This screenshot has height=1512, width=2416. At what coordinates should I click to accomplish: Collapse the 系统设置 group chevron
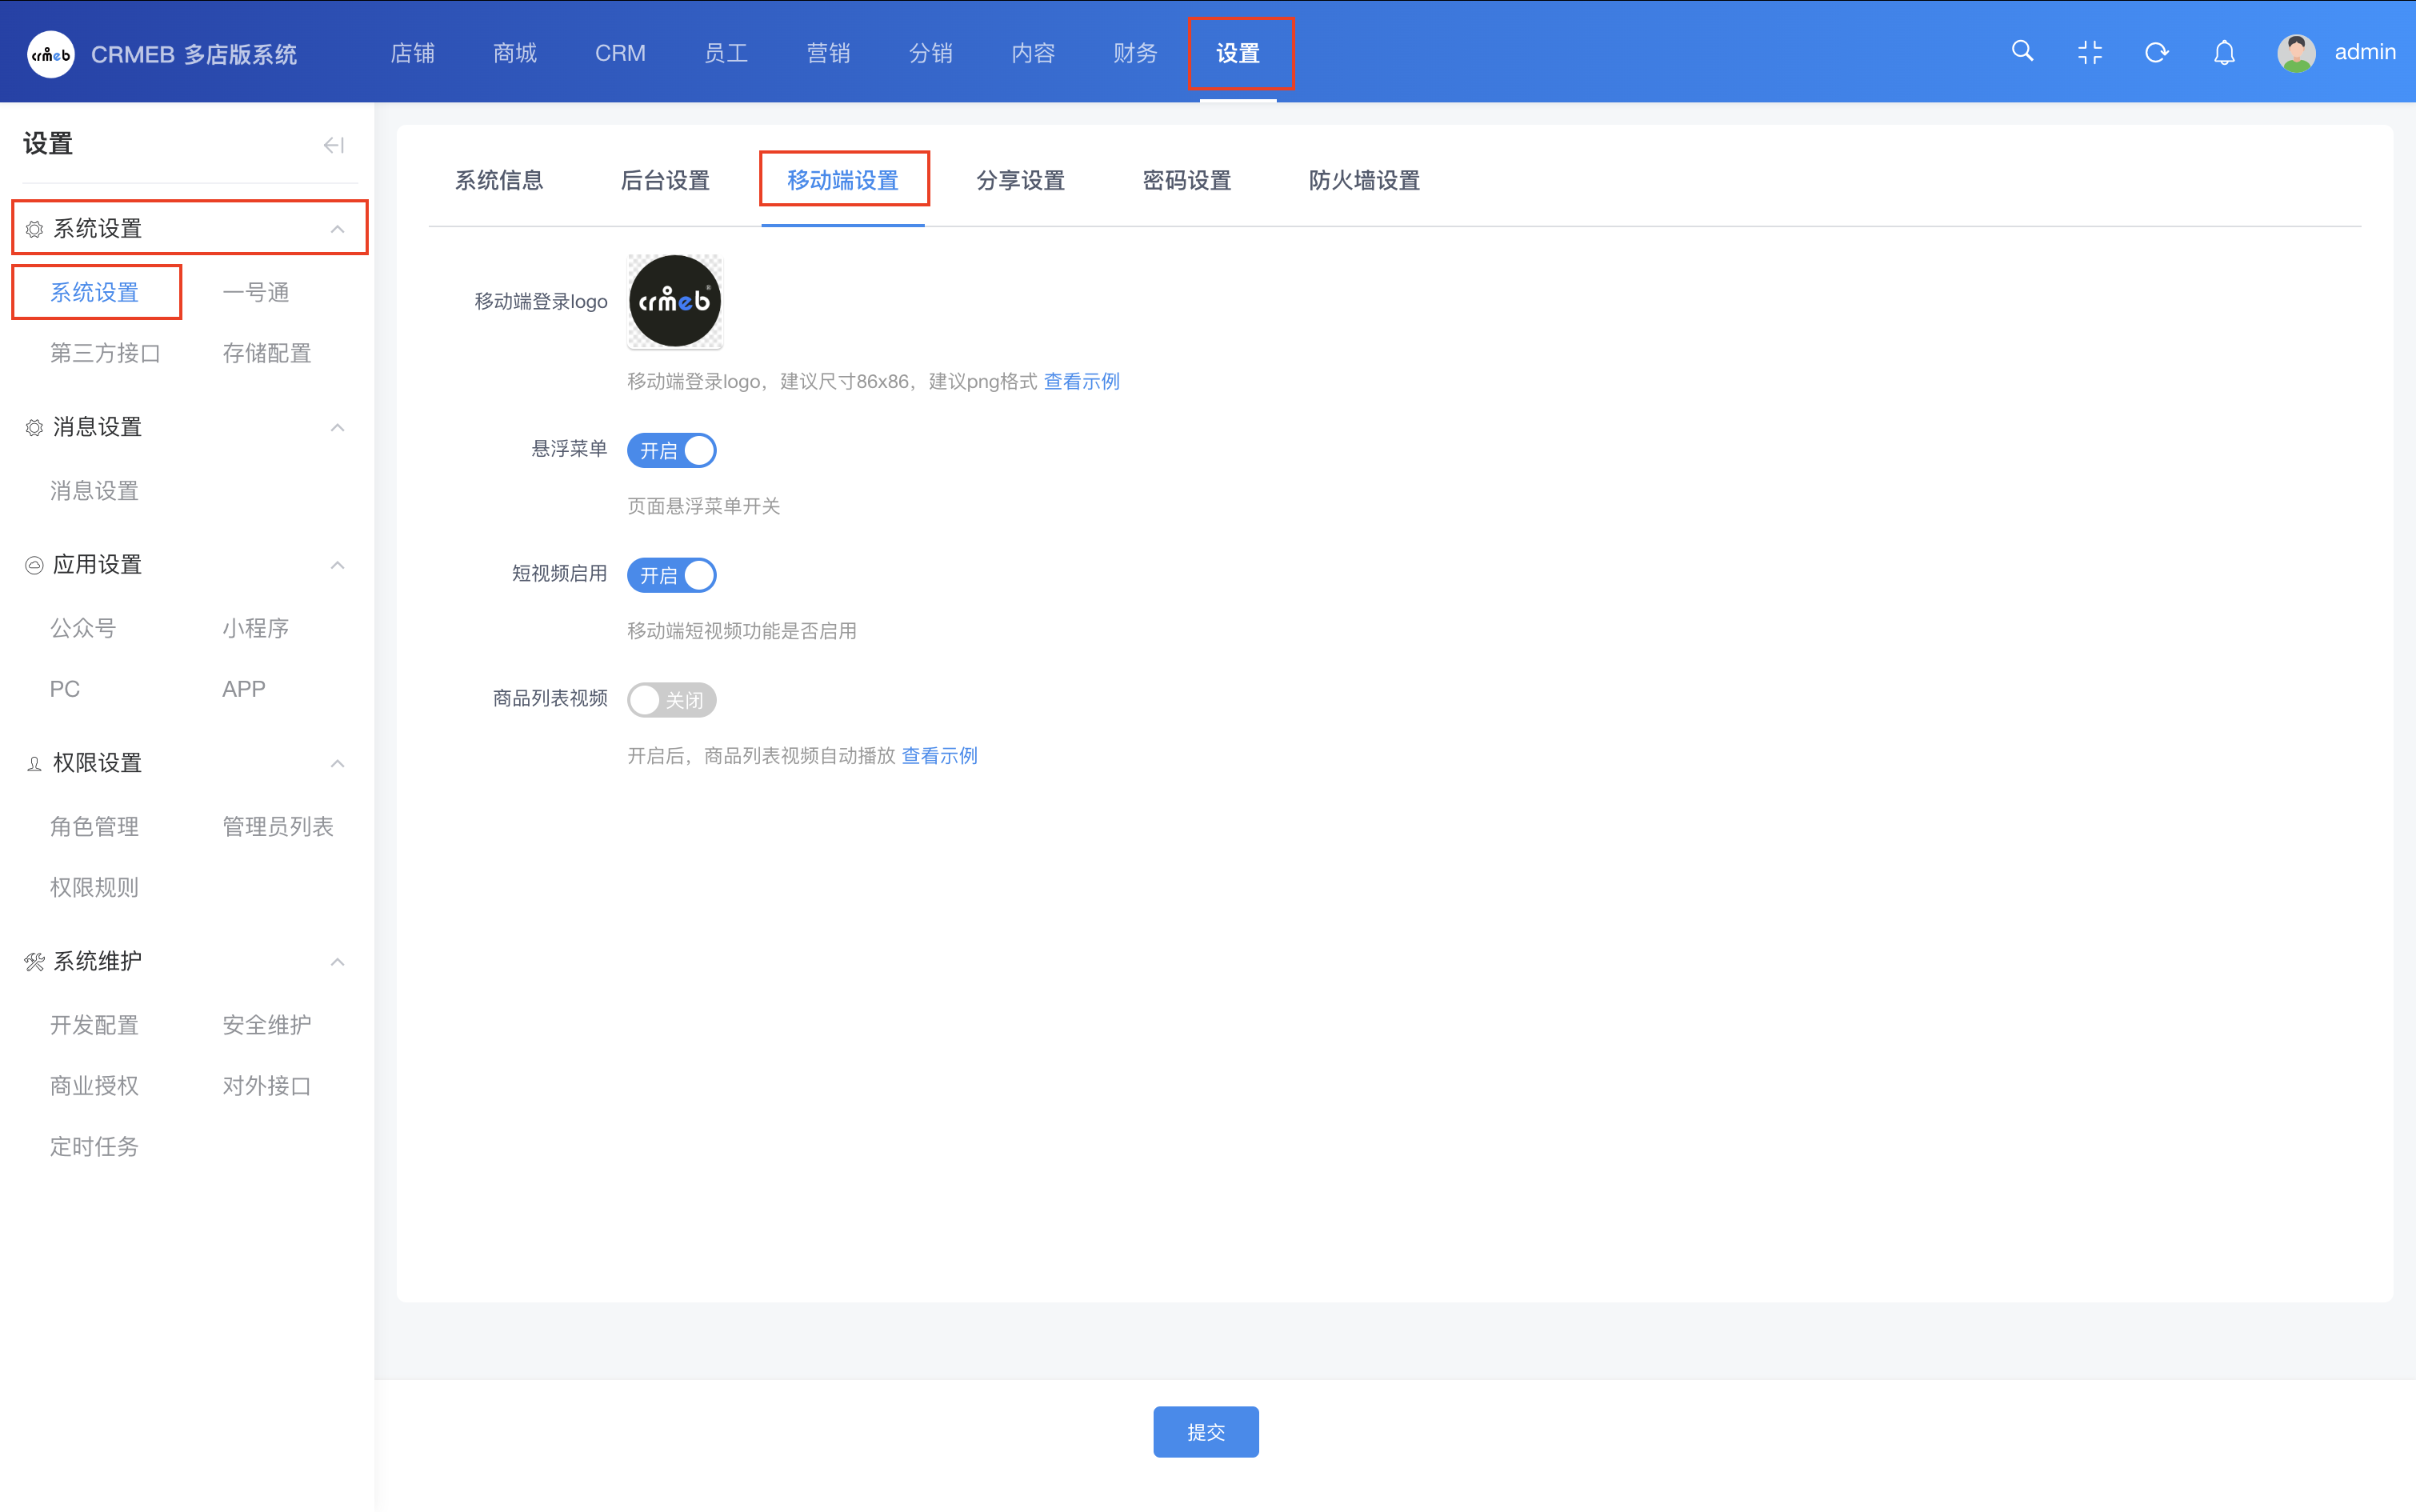tap(338, 229)
